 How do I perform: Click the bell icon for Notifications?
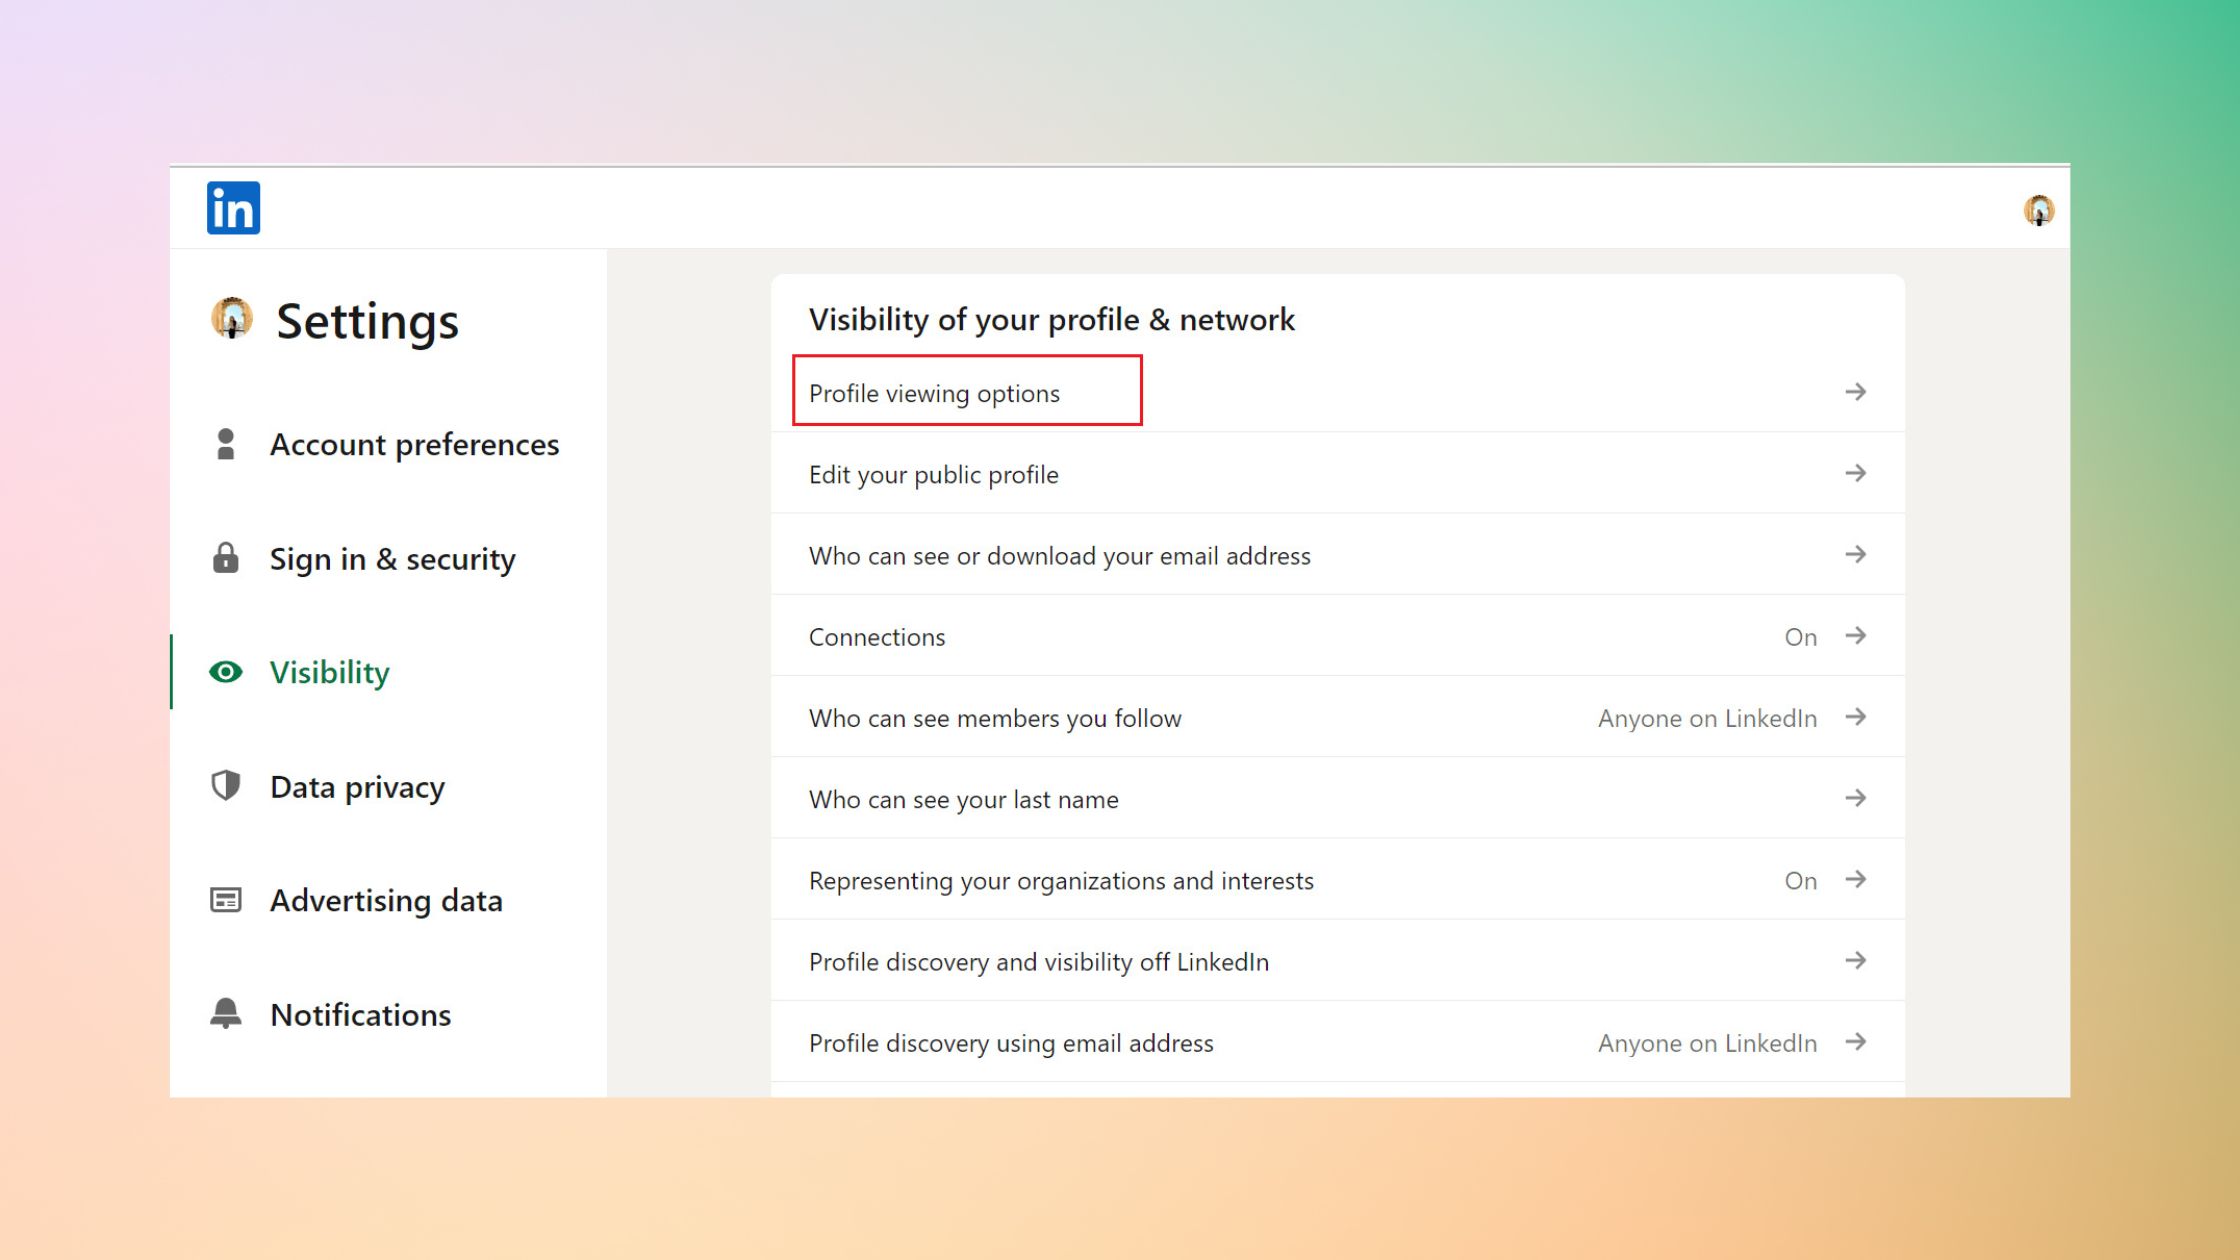coord(226,1014)
